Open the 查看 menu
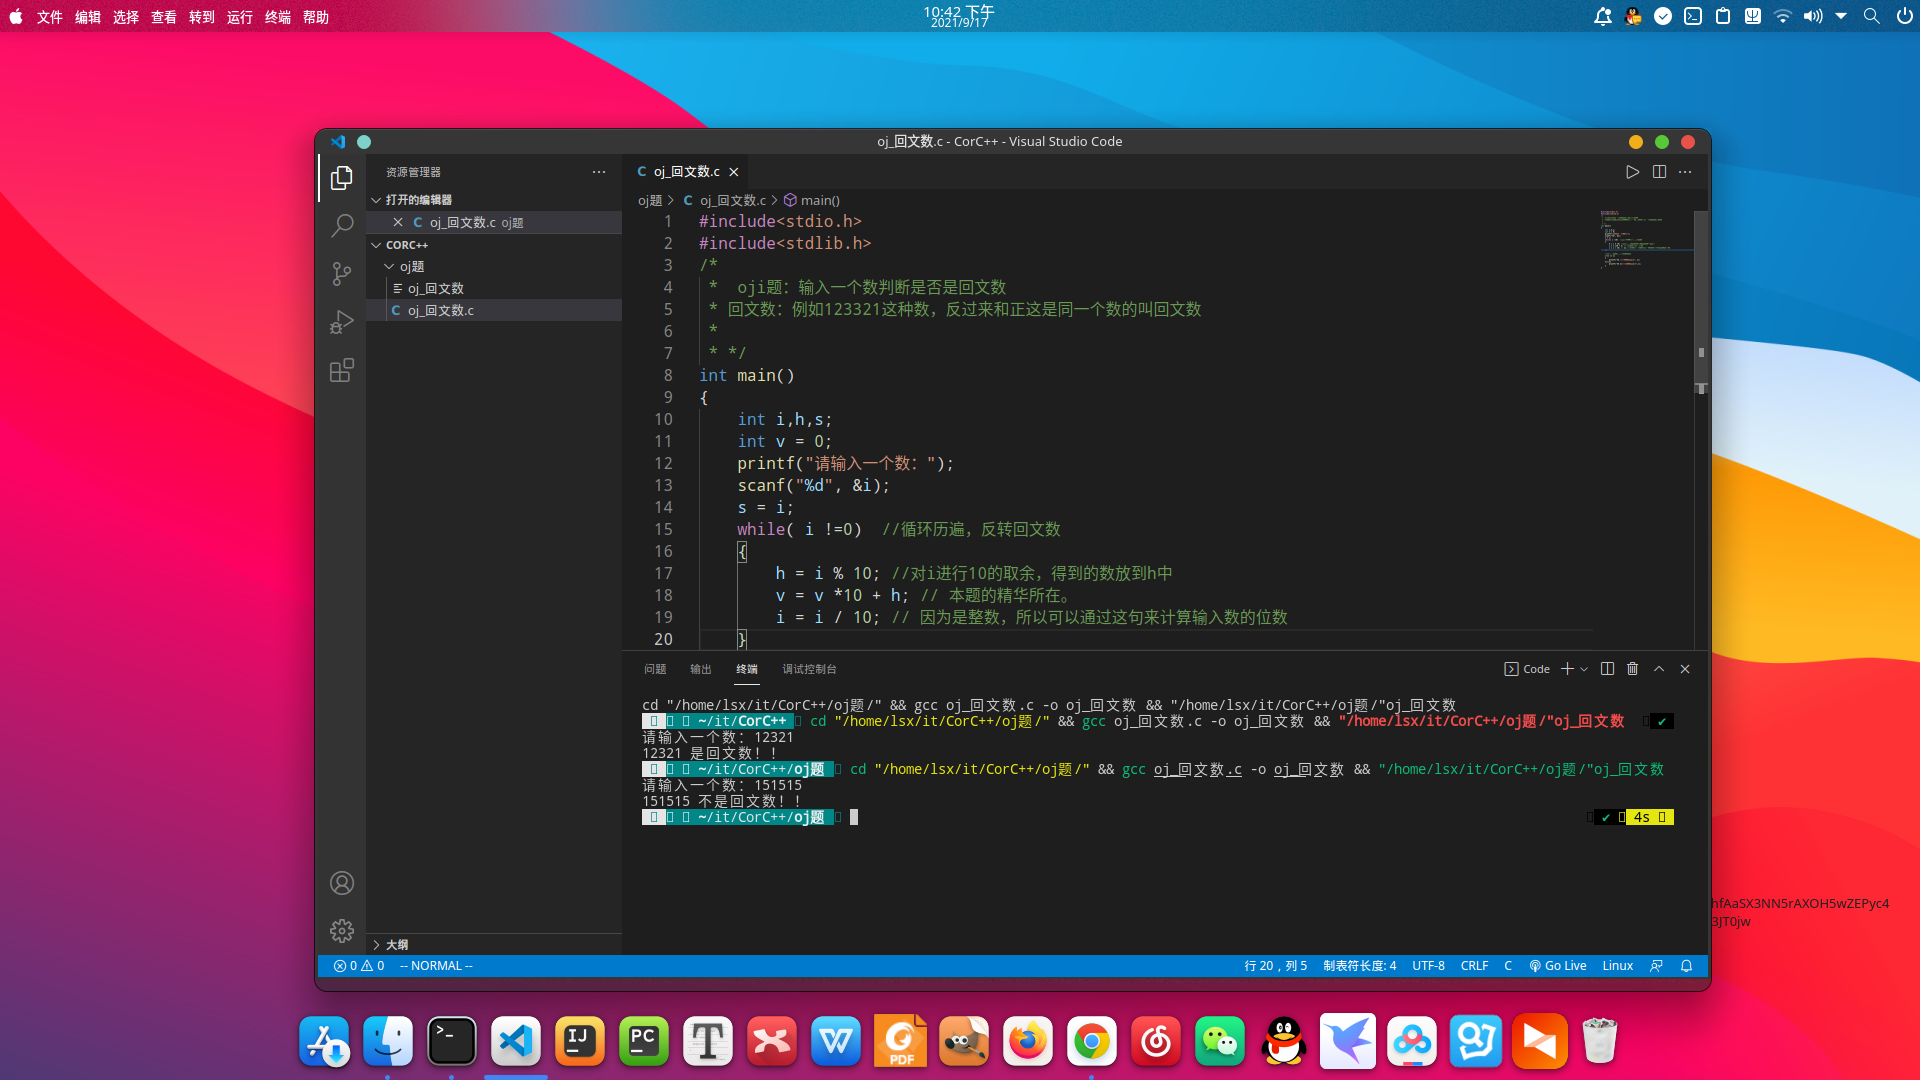 [x=163, y=17]
